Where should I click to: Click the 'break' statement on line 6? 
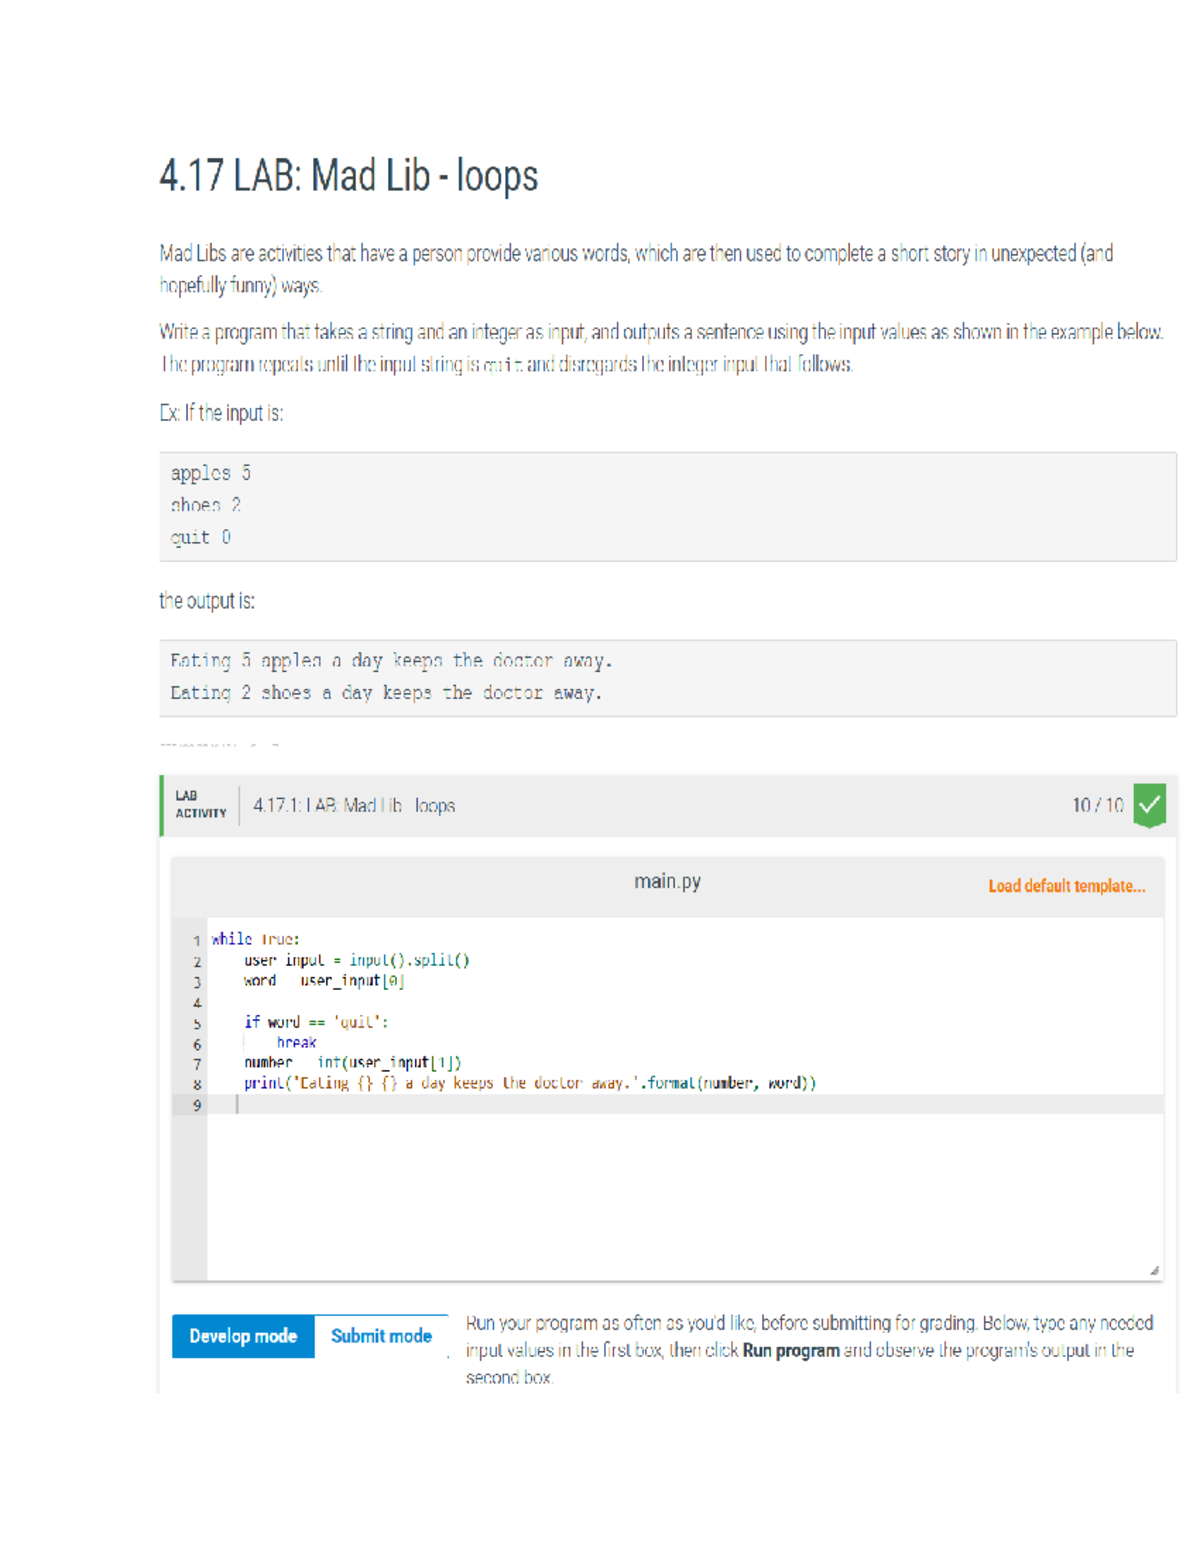296,1042
